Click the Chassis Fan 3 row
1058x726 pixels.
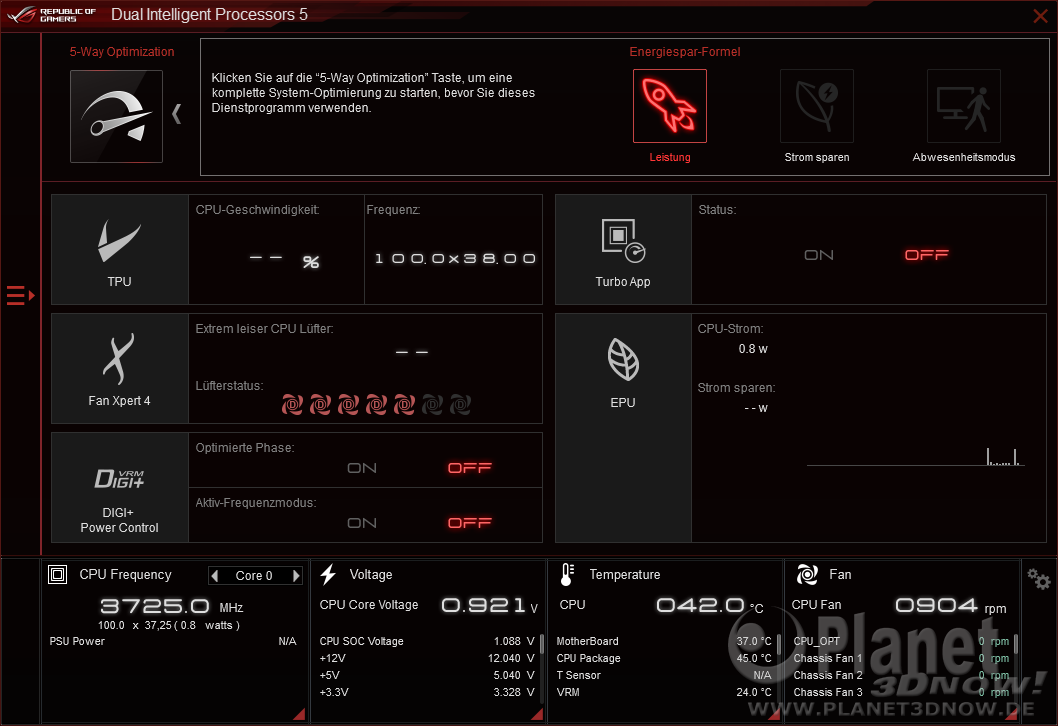[901, 692]
